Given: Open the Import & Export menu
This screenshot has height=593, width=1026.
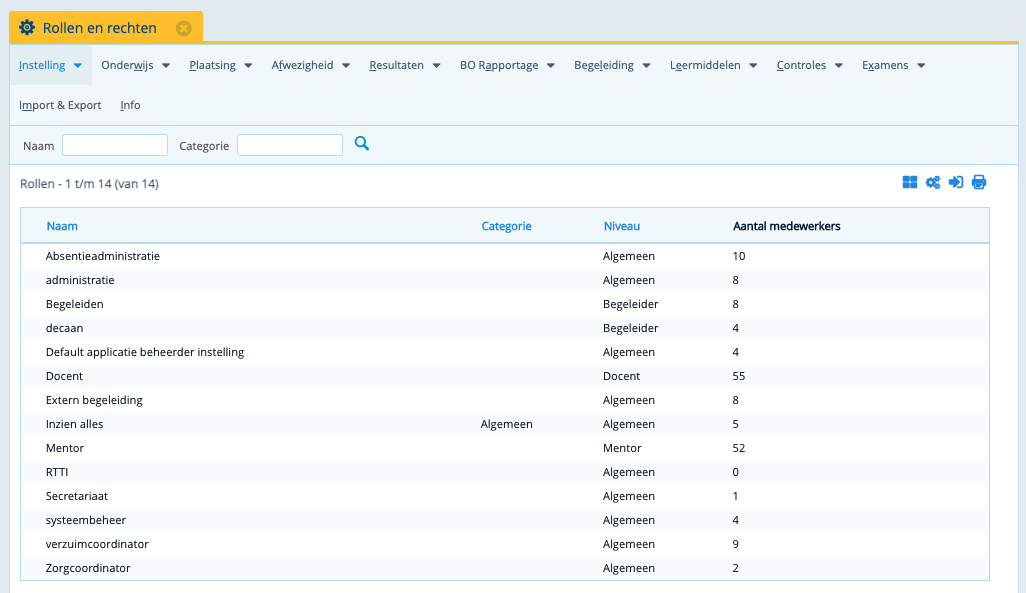Looking at the screenshot, I should [x=60, y=105].
